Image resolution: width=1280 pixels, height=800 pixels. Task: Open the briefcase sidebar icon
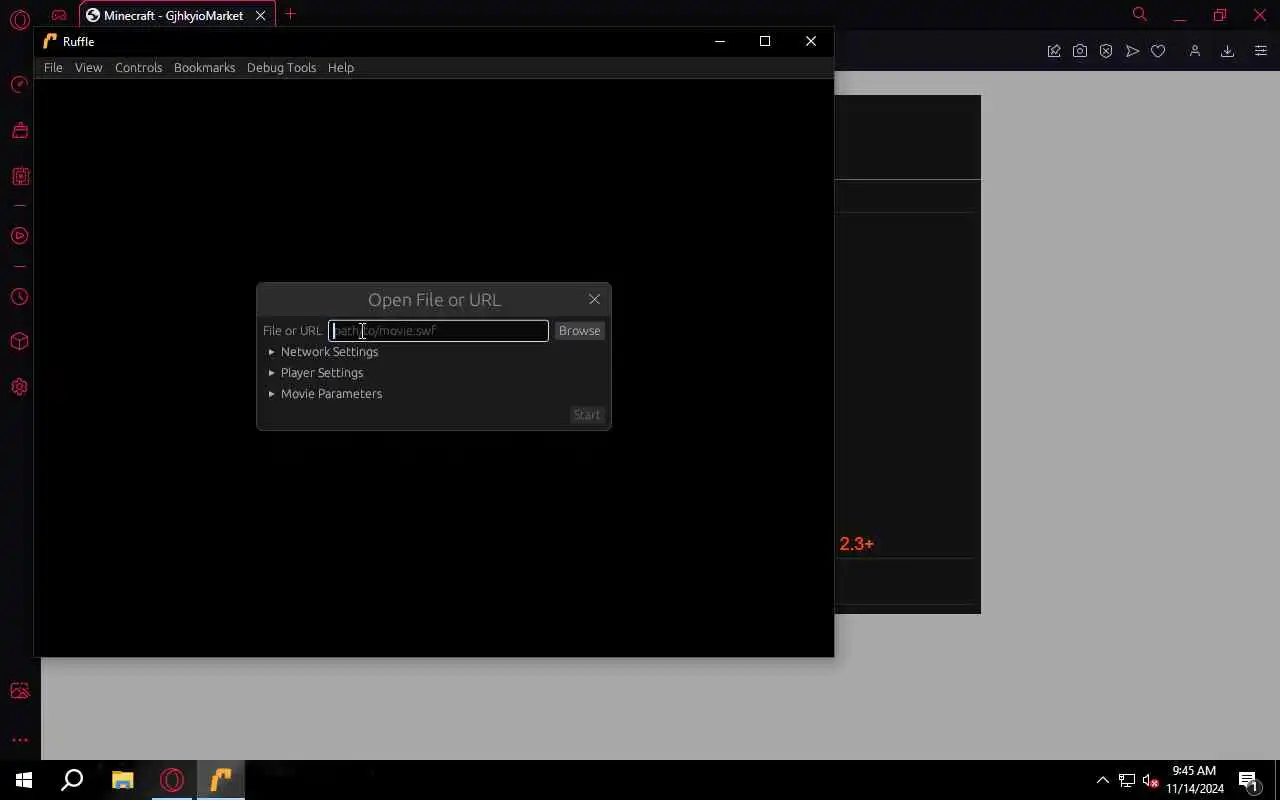coord(19,130)
